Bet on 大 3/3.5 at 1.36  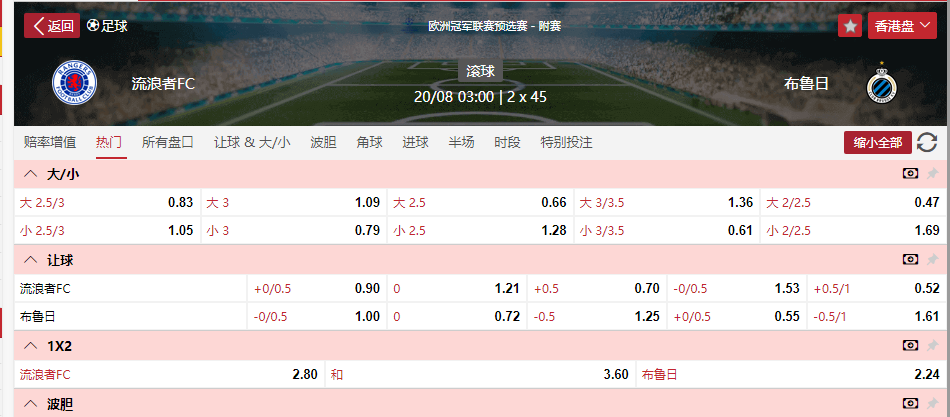[667, 202]
